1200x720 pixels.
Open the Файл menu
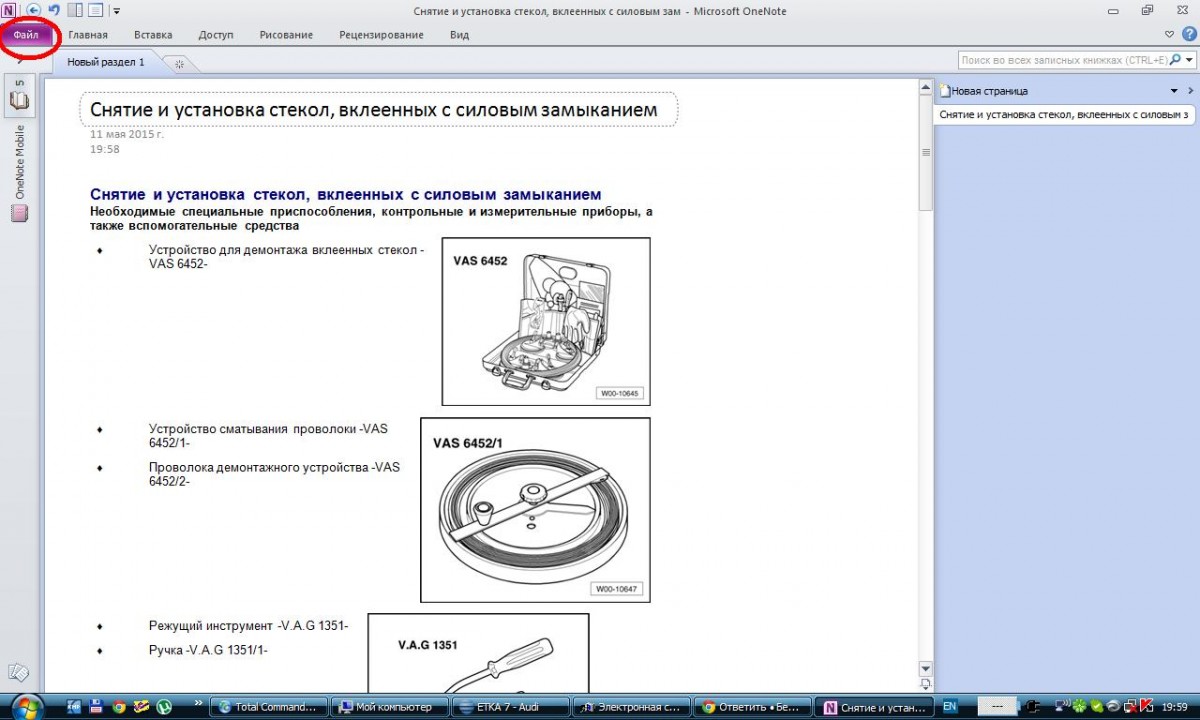pyautogui.click(x=27, y=35)
